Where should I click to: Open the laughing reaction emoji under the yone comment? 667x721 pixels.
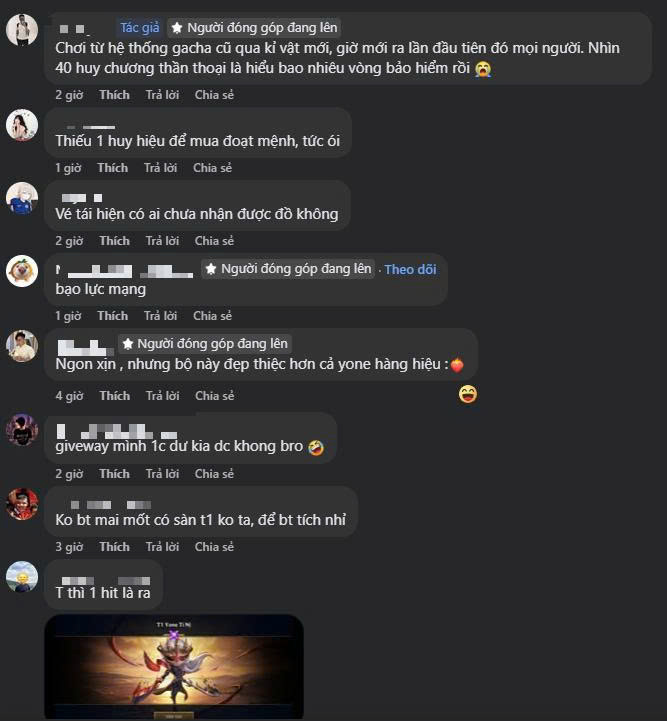click(467, 395)
